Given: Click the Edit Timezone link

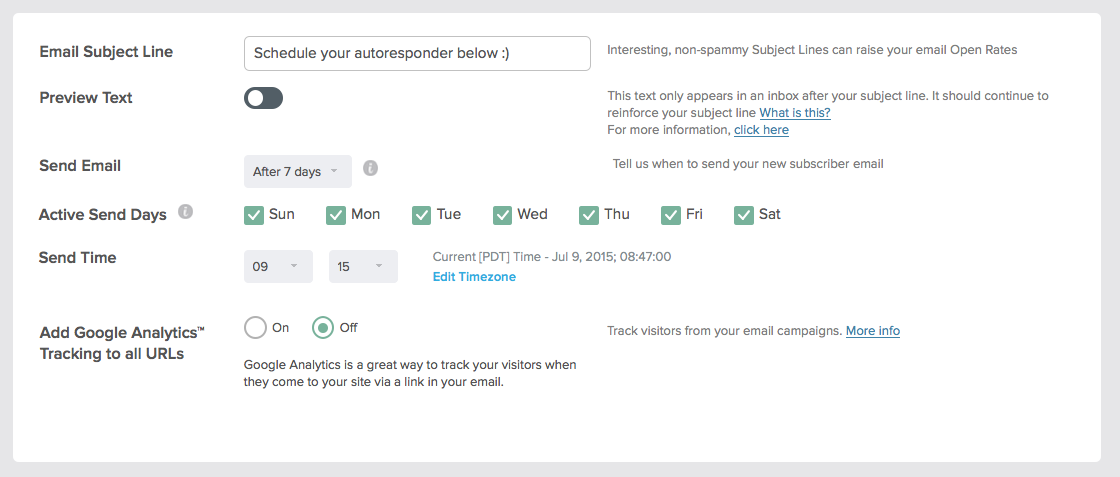Looking at the screenshot, I should coord(474,277).
